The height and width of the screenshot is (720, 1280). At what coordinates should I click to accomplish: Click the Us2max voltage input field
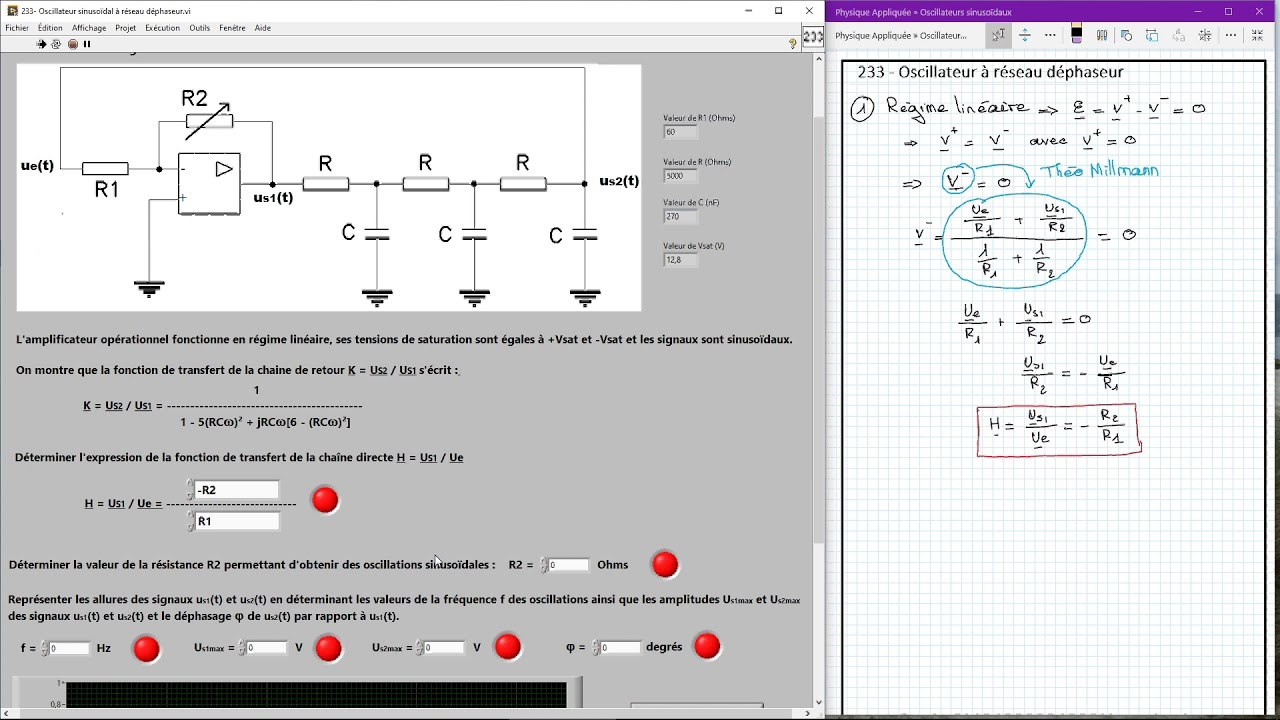pyautogui.click(x=444, y=648)
